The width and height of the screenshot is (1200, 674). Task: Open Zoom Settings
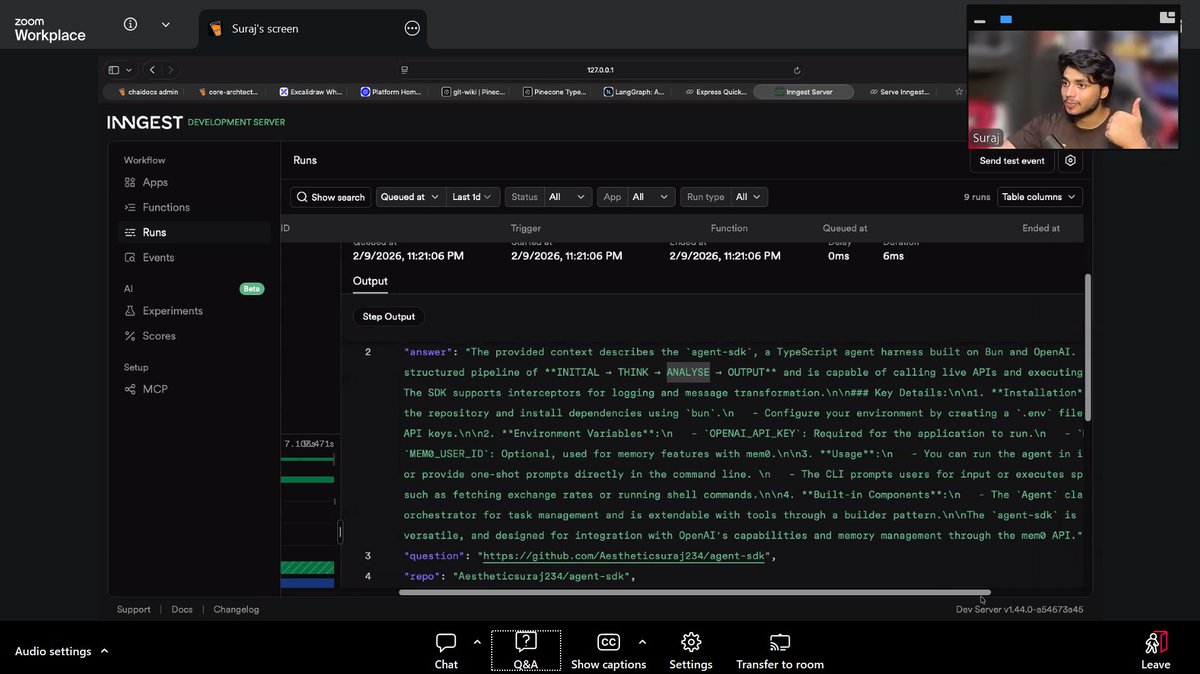click(x=691, y=651)
